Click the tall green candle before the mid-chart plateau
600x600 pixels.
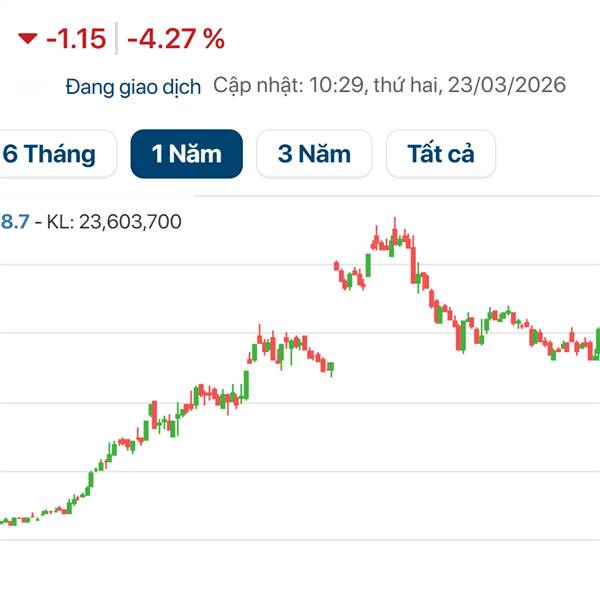click(x=246, y=383)
